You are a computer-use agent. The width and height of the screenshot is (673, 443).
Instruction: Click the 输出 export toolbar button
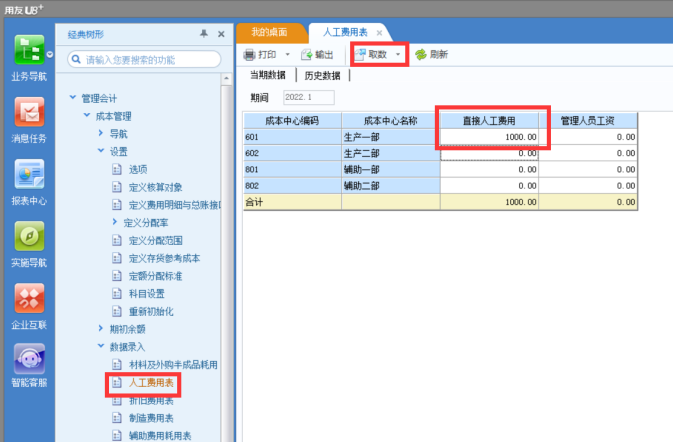coord(317,55)
